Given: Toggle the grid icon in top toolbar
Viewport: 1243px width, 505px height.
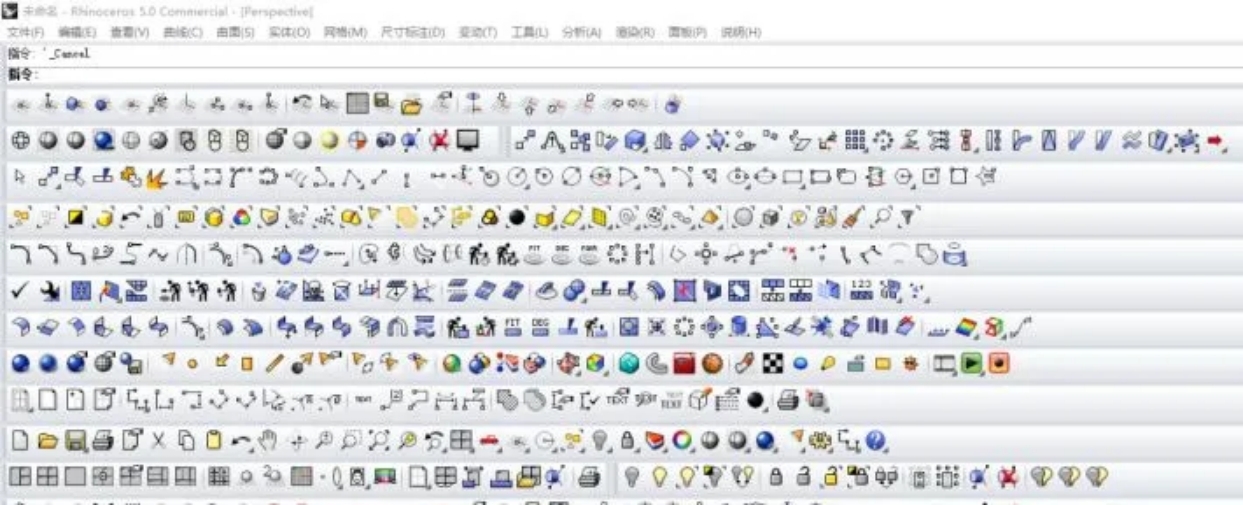Looking at the screenshot, I should [358, 103].
